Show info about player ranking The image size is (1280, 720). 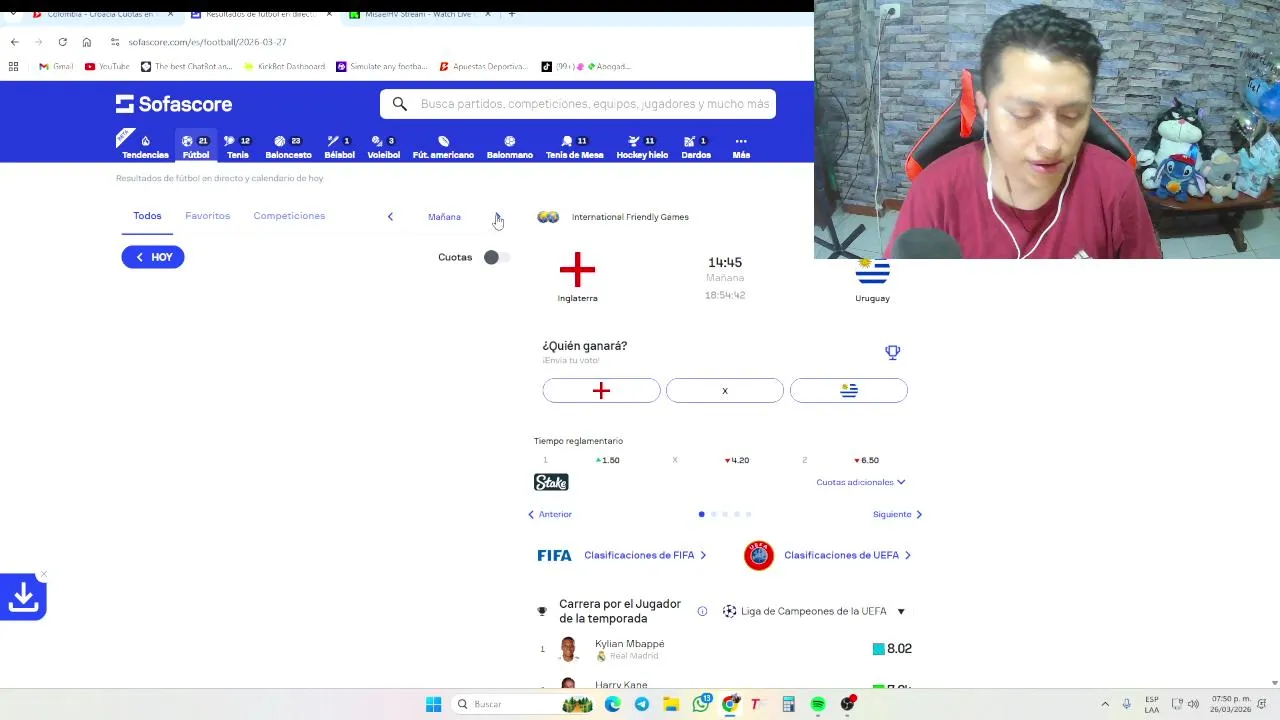(702, 611)
